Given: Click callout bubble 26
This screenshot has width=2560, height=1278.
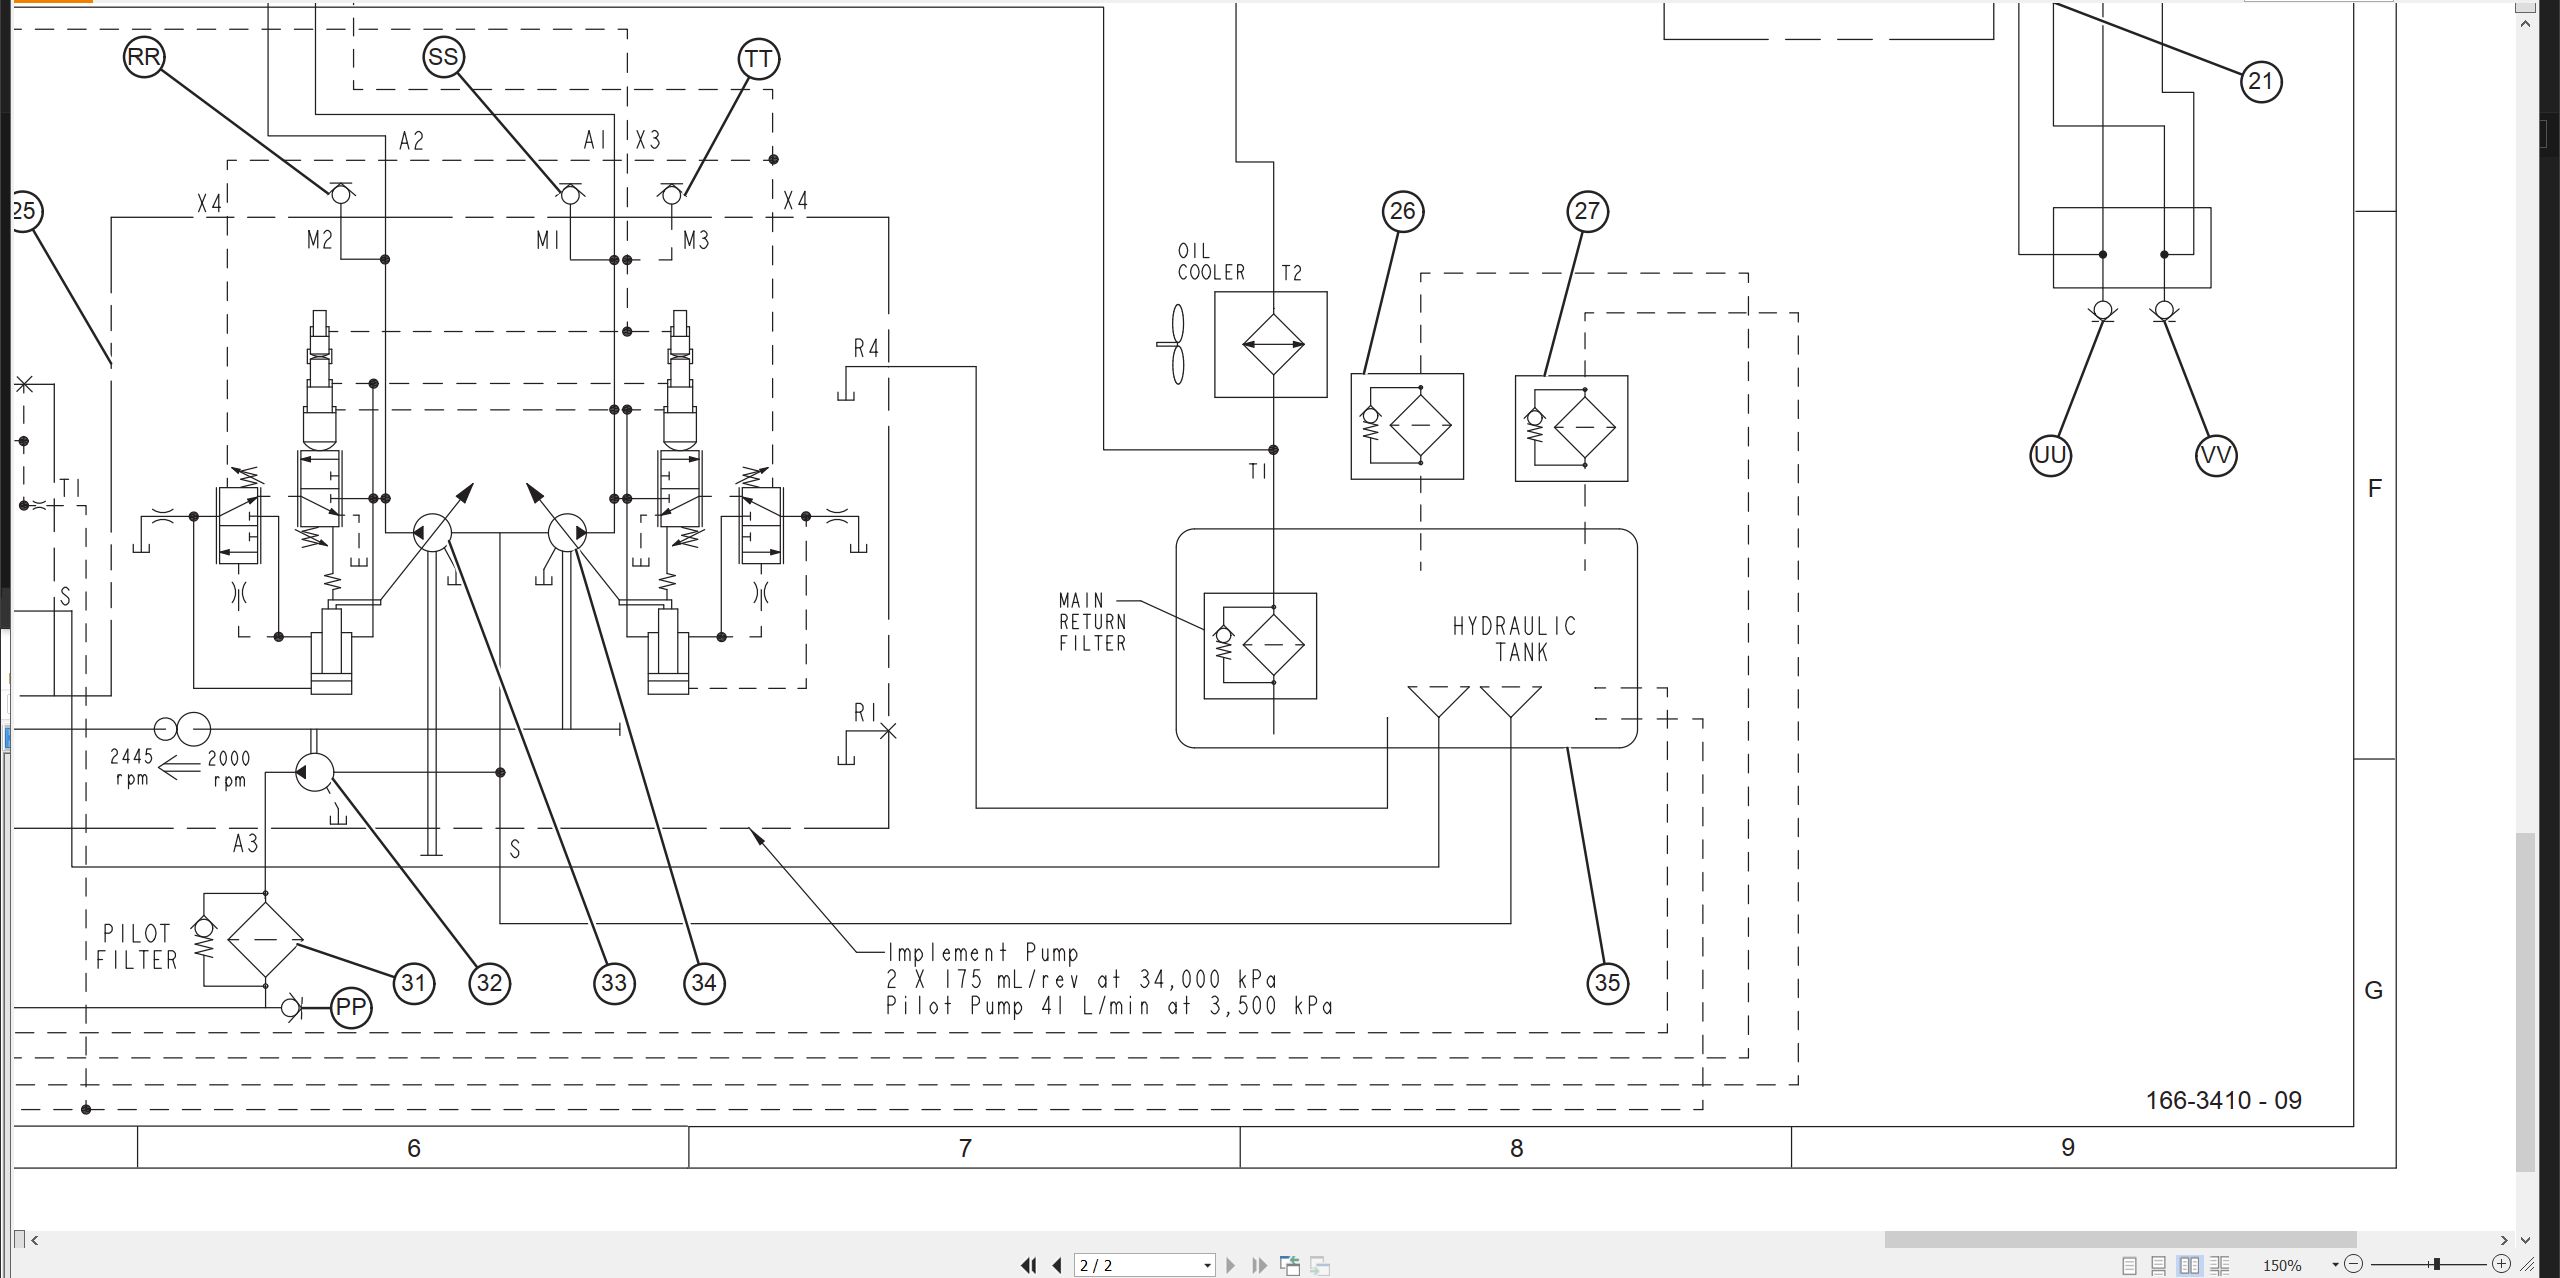Looking at the screenshot, I should point(1403,211).
